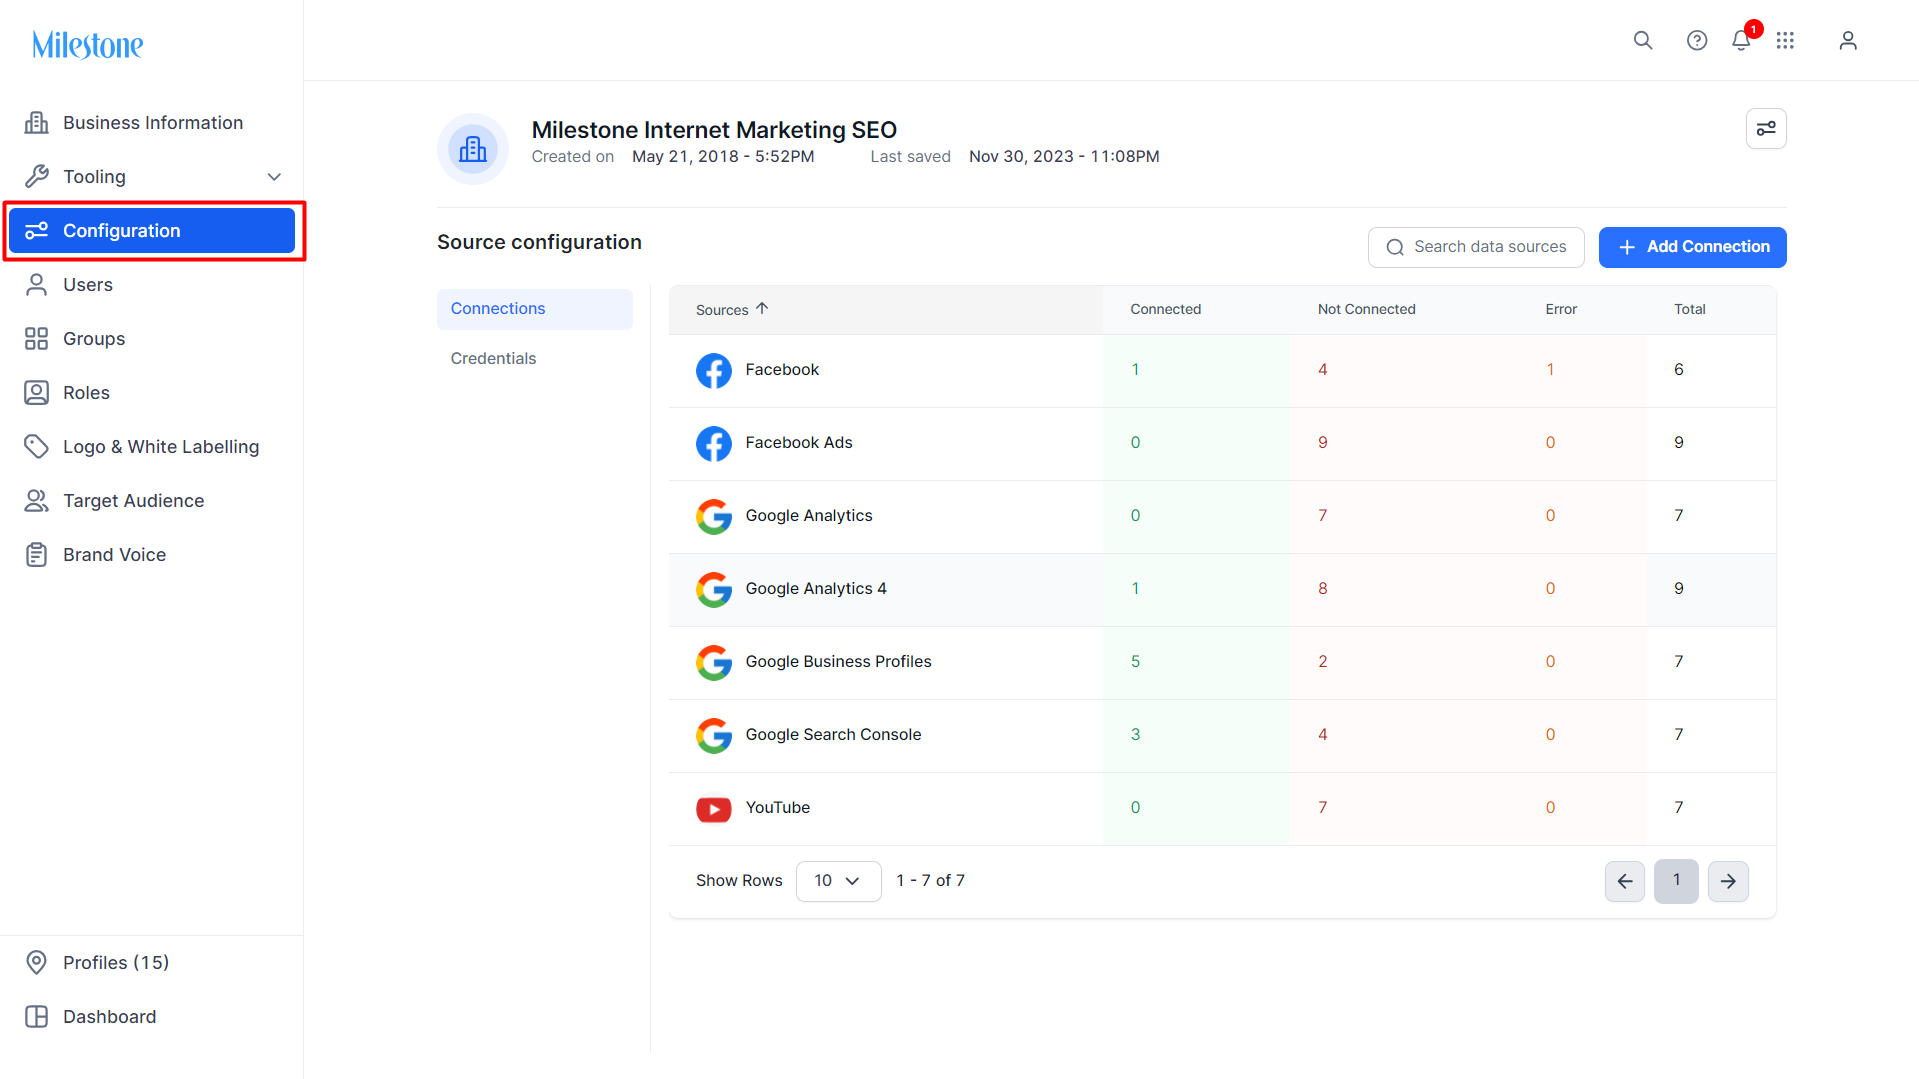Open Business Information in sidebar

click(x=152, y=123)
